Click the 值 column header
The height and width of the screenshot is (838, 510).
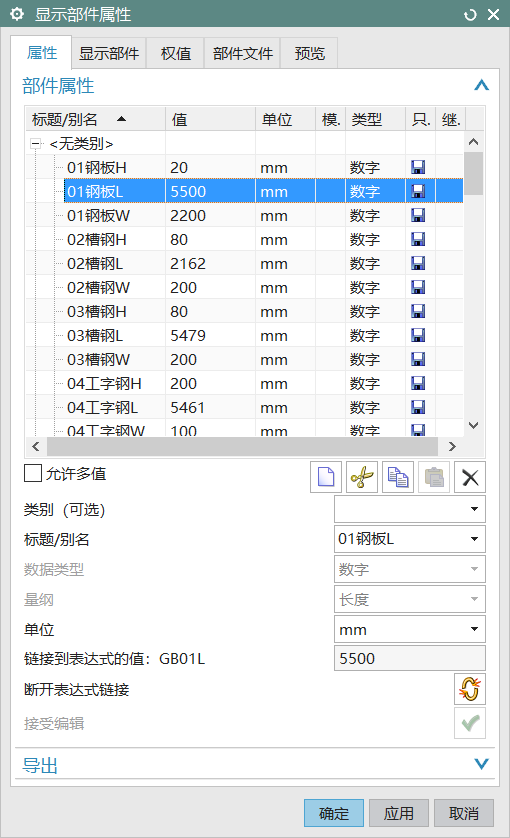tap(211, 119)
